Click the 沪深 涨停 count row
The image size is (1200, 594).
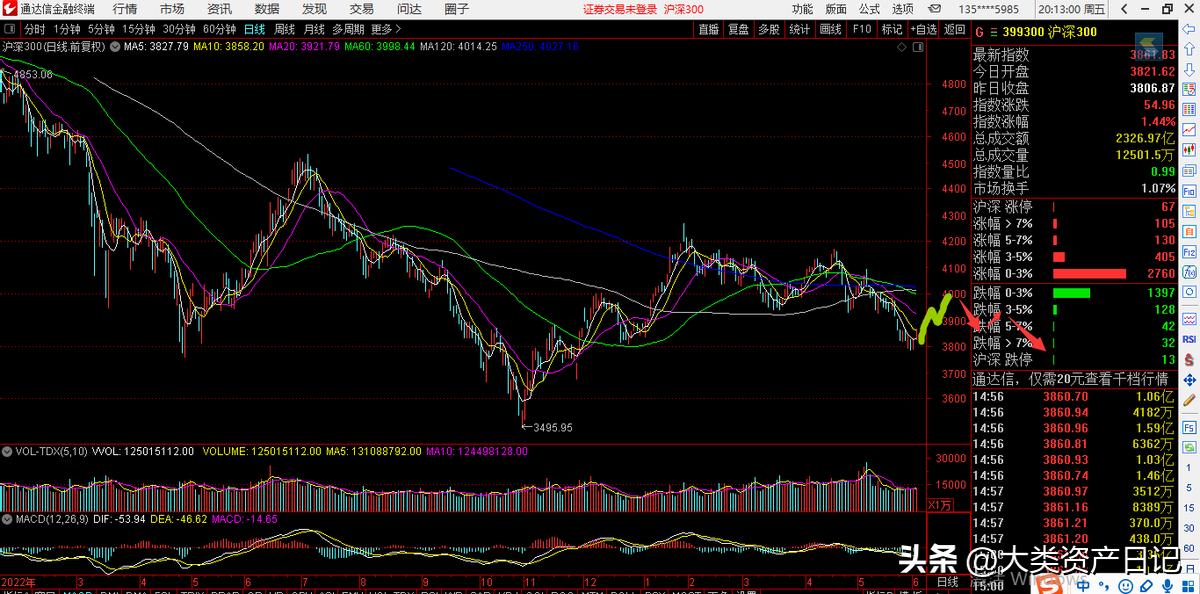[x=1073, y=206]
